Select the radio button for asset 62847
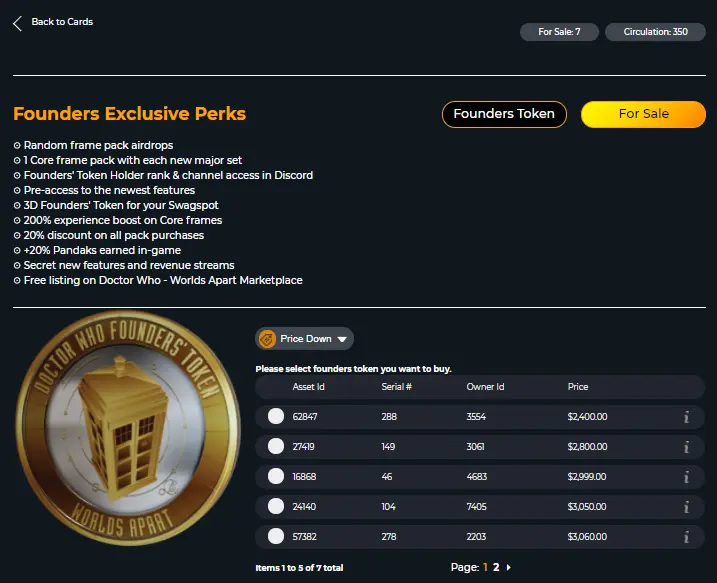The height and width of the screenshot is (583, 717). click(276, 416)
